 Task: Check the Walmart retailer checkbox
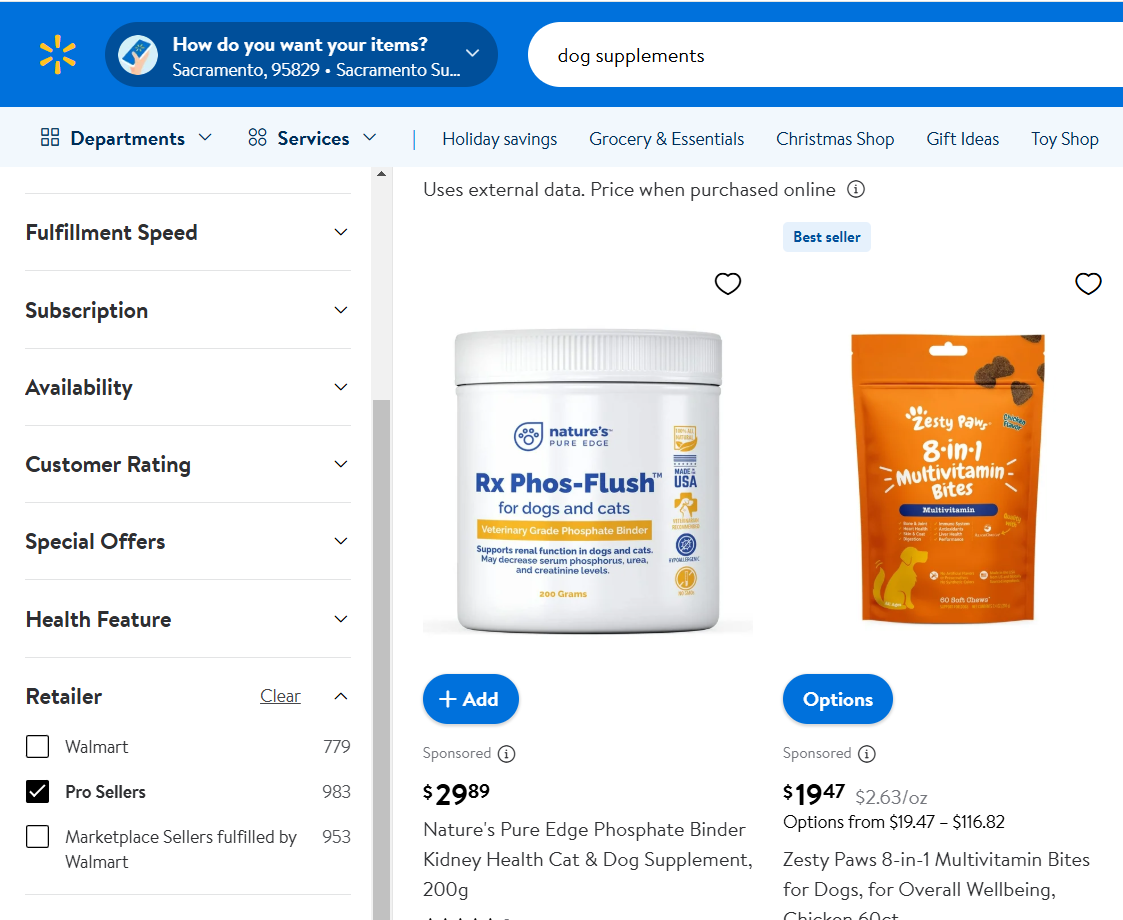click(37, 746)
